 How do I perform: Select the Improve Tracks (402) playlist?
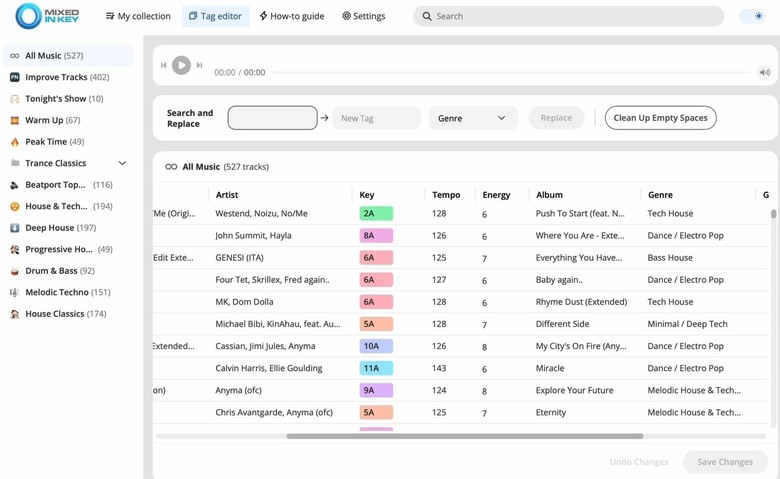coord(69,77)
